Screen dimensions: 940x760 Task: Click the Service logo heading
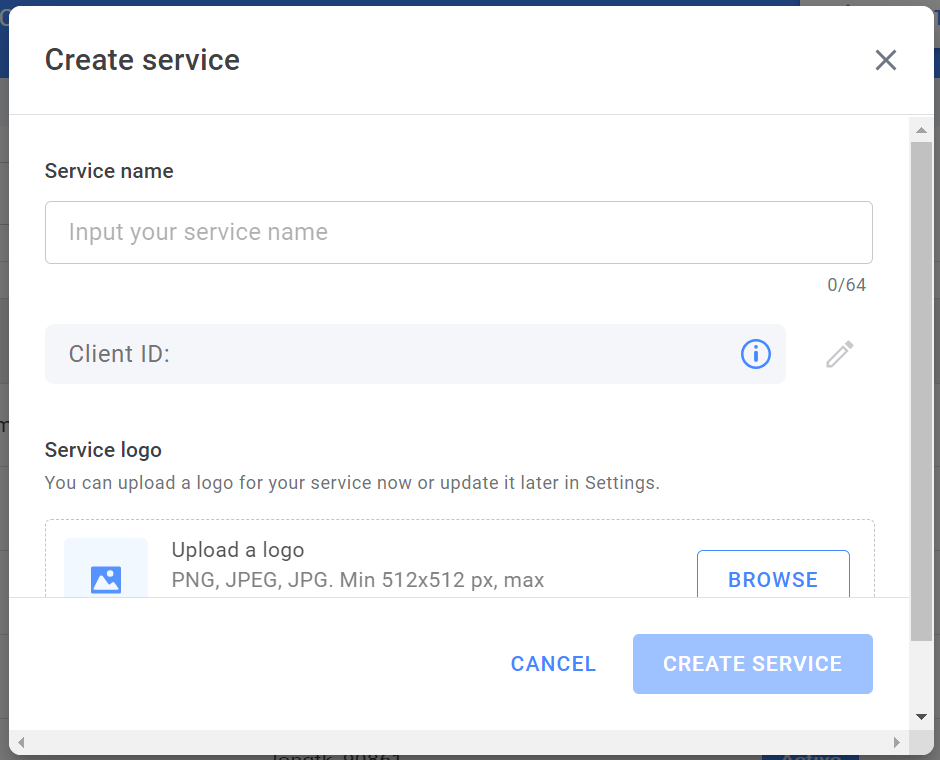click(103, 450)
